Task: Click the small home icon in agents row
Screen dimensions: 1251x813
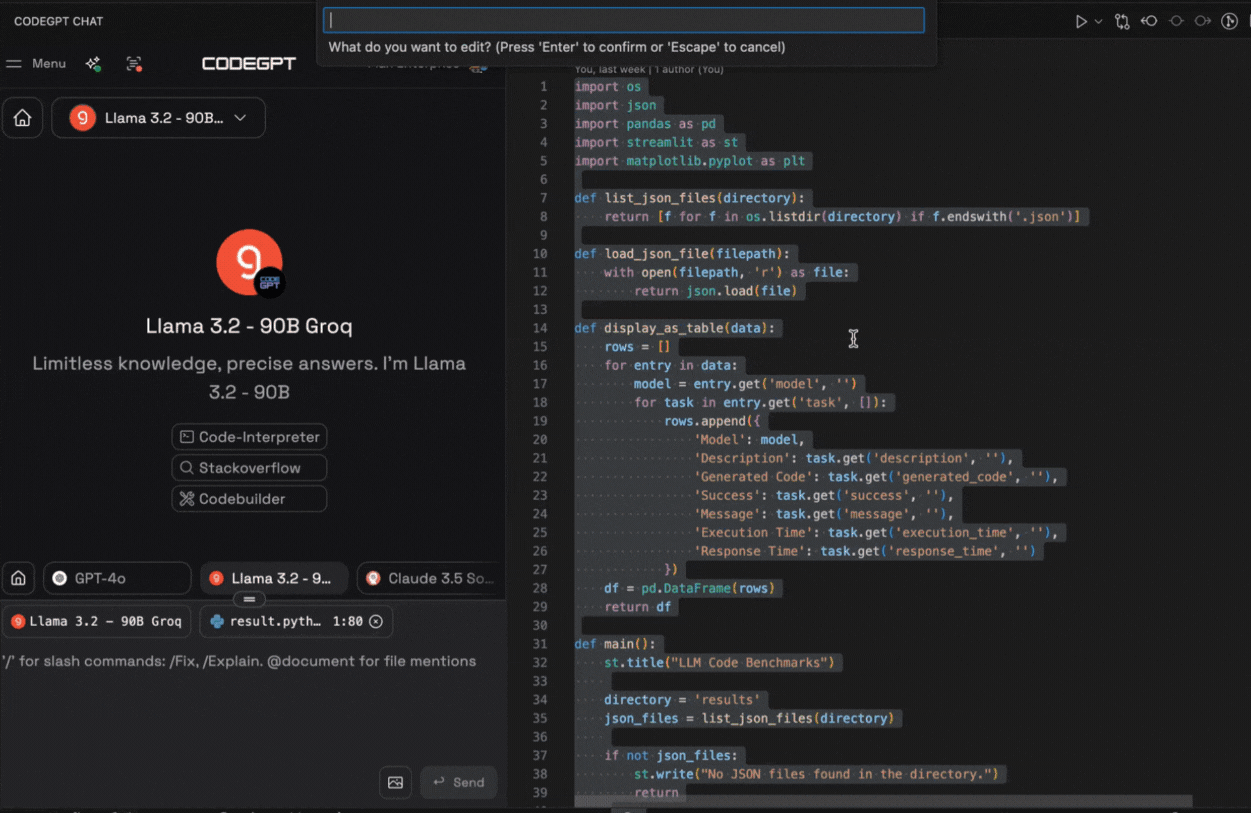Action: [x=18, y=578]
